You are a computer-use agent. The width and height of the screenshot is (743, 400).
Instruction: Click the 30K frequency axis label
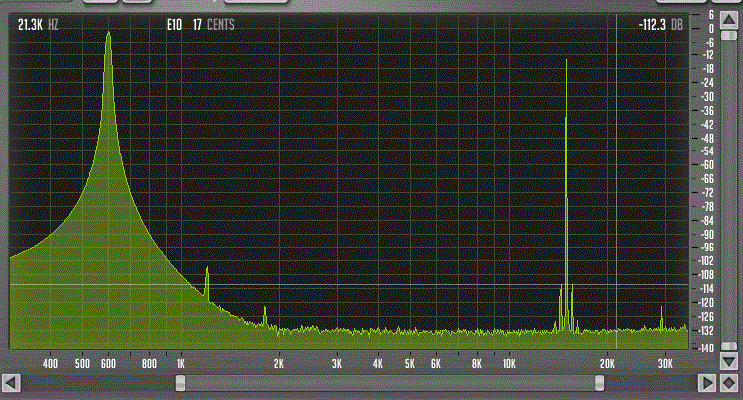pos(665,364)
